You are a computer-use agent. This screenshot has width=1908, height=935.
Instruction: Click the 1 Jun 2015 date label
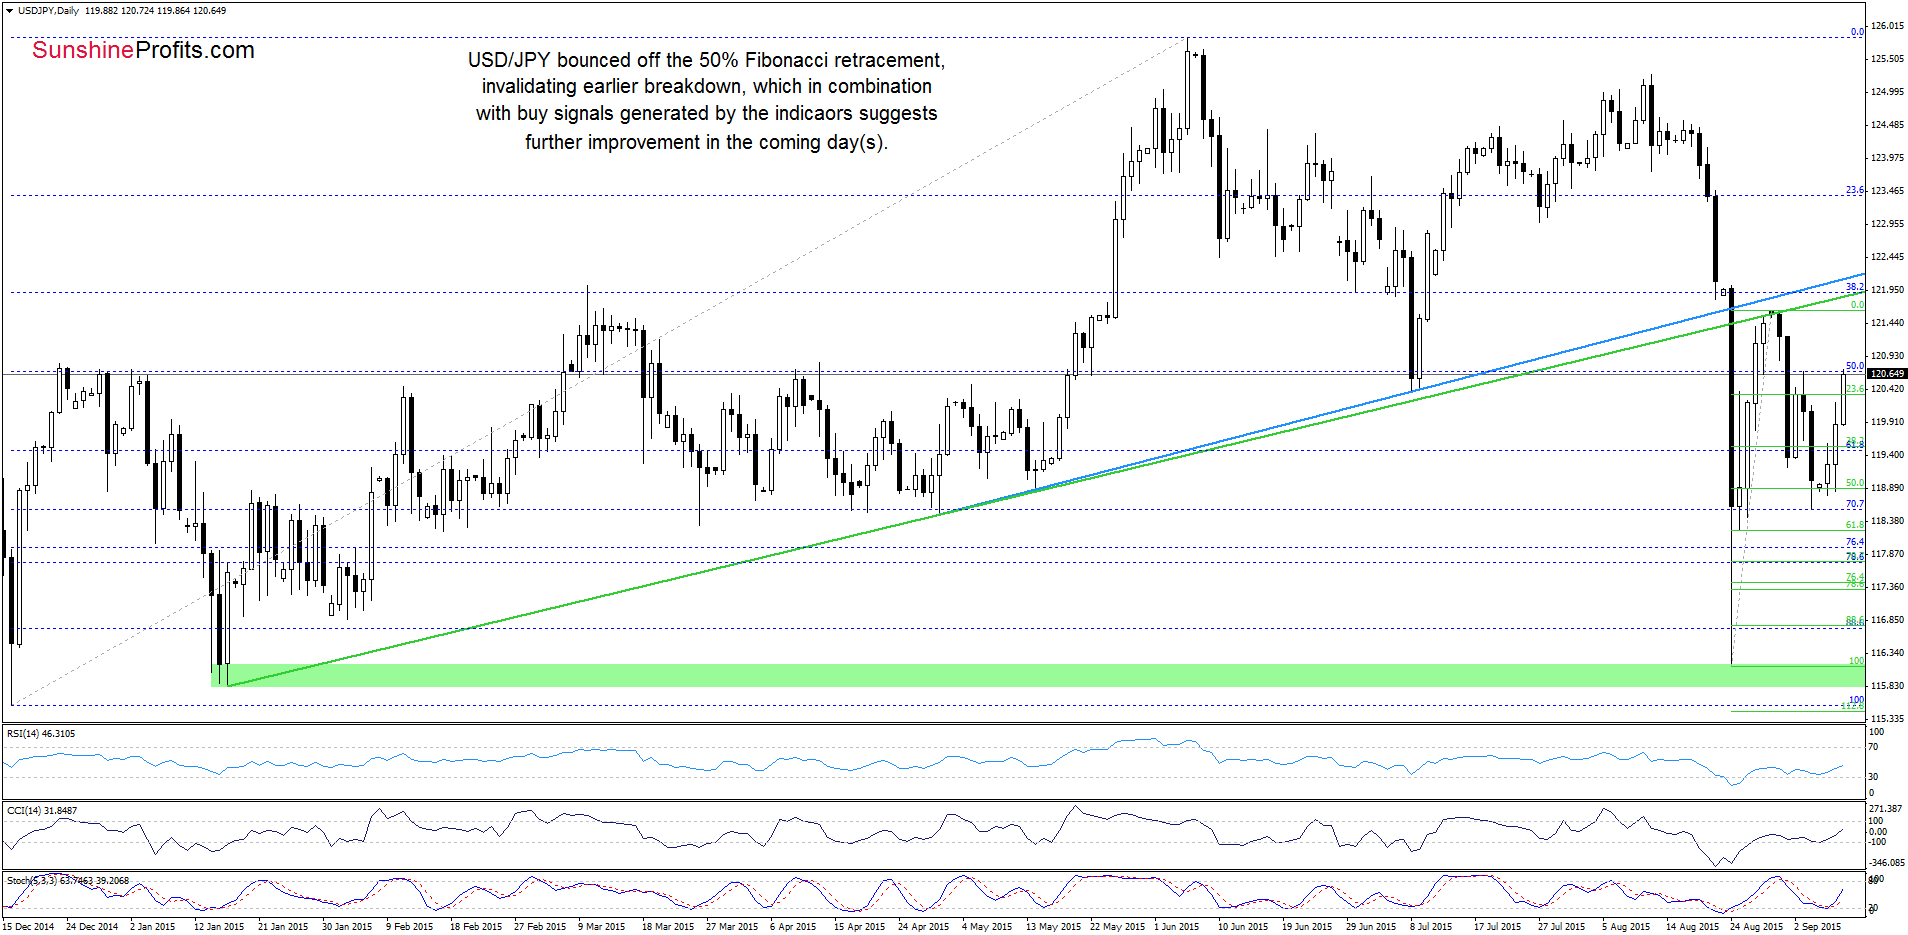click(x=1177, y=927)
